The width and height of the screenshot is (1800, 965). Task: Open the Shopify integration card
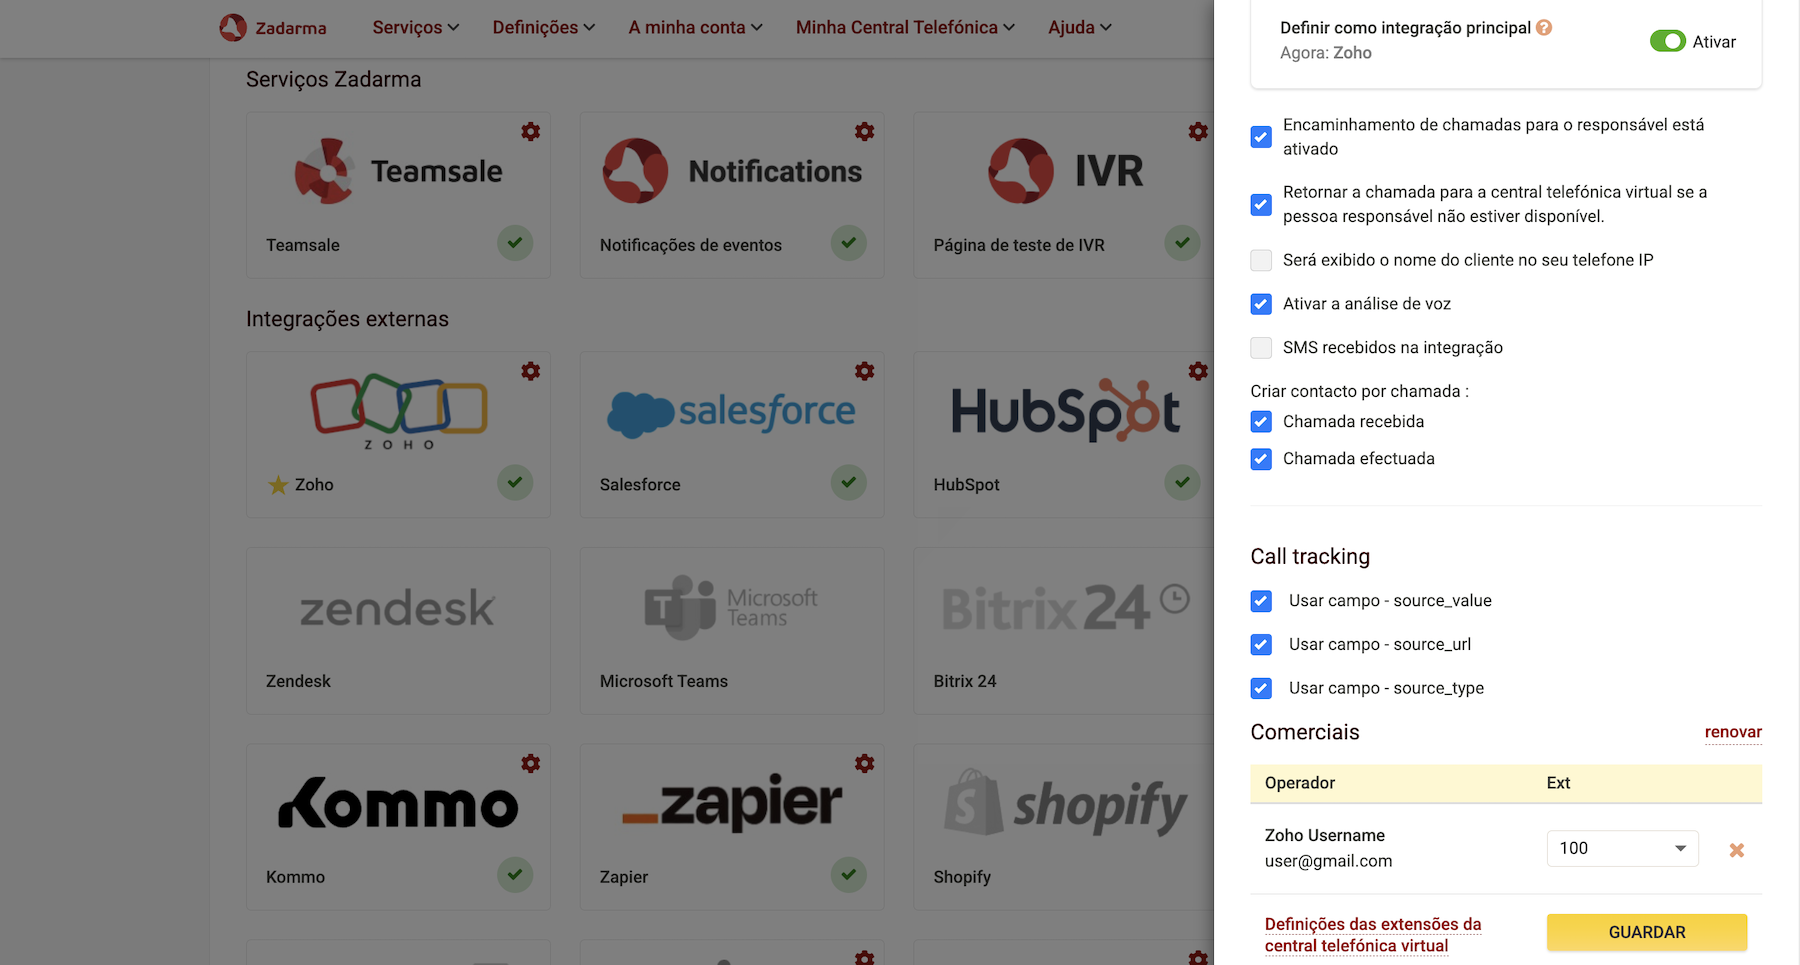pos(1064,827)
